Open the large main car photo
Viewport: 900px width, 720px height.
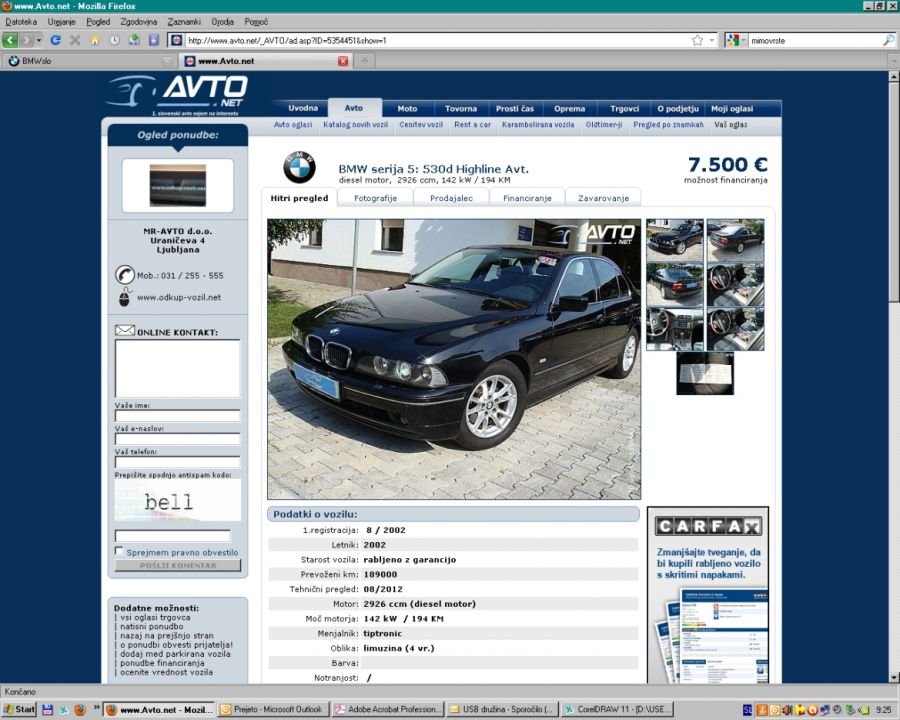point(454,359)
